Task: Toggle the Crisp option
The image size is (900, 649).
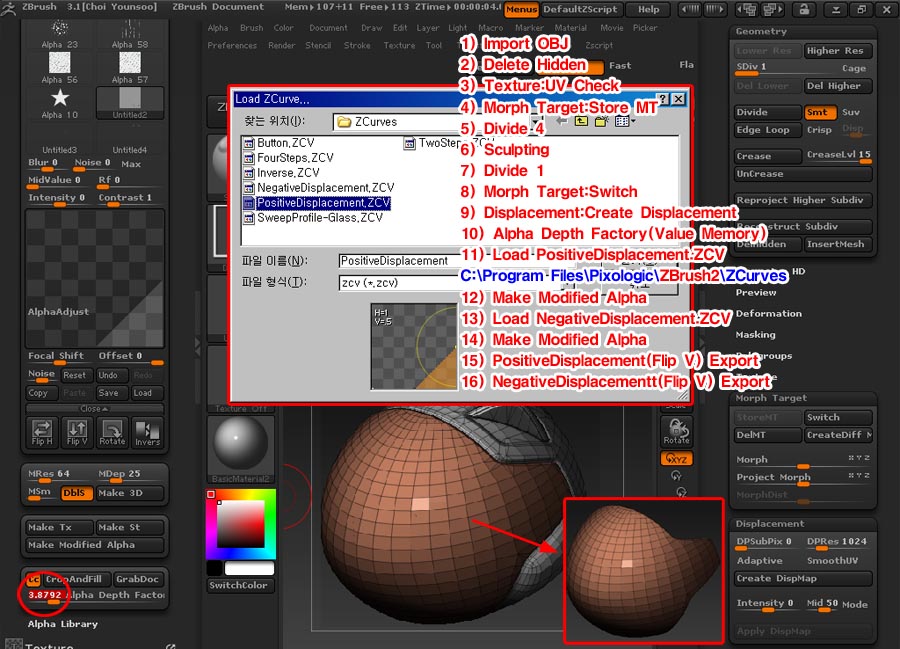Action: 819,130
